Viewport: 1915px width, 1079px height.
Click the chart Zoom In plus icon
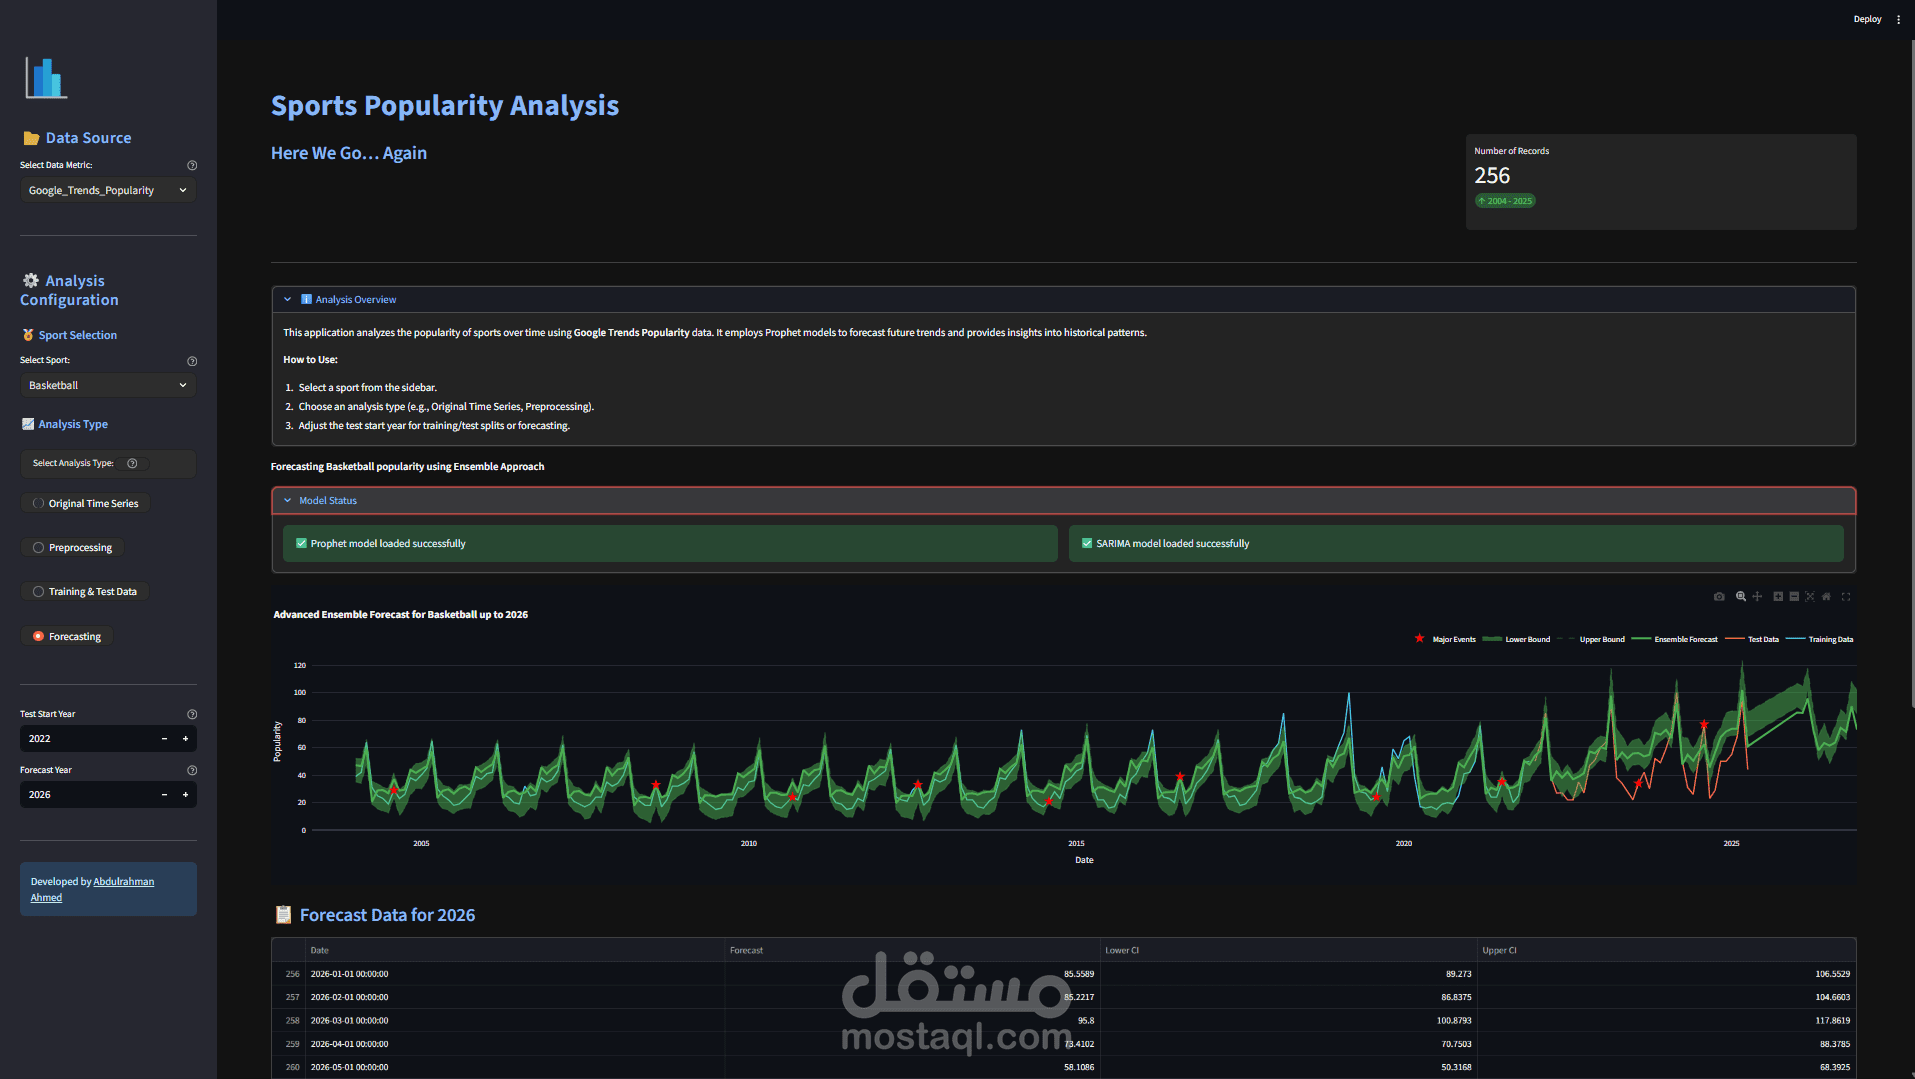coord(1778,597)
